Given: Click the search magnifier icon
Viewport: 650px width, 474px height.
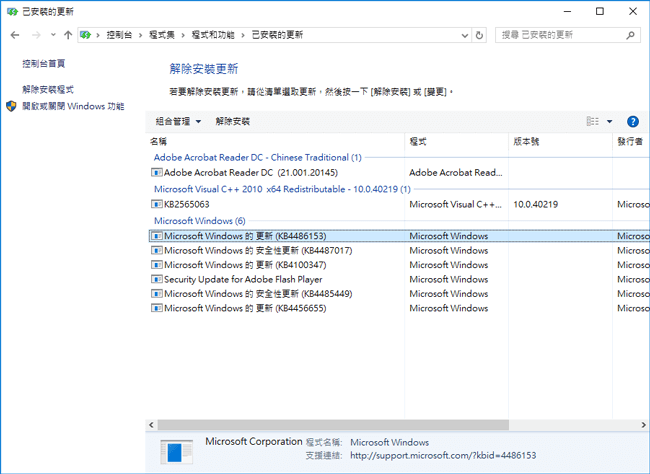Looking at the screenshot, I should tap(631, 35).
